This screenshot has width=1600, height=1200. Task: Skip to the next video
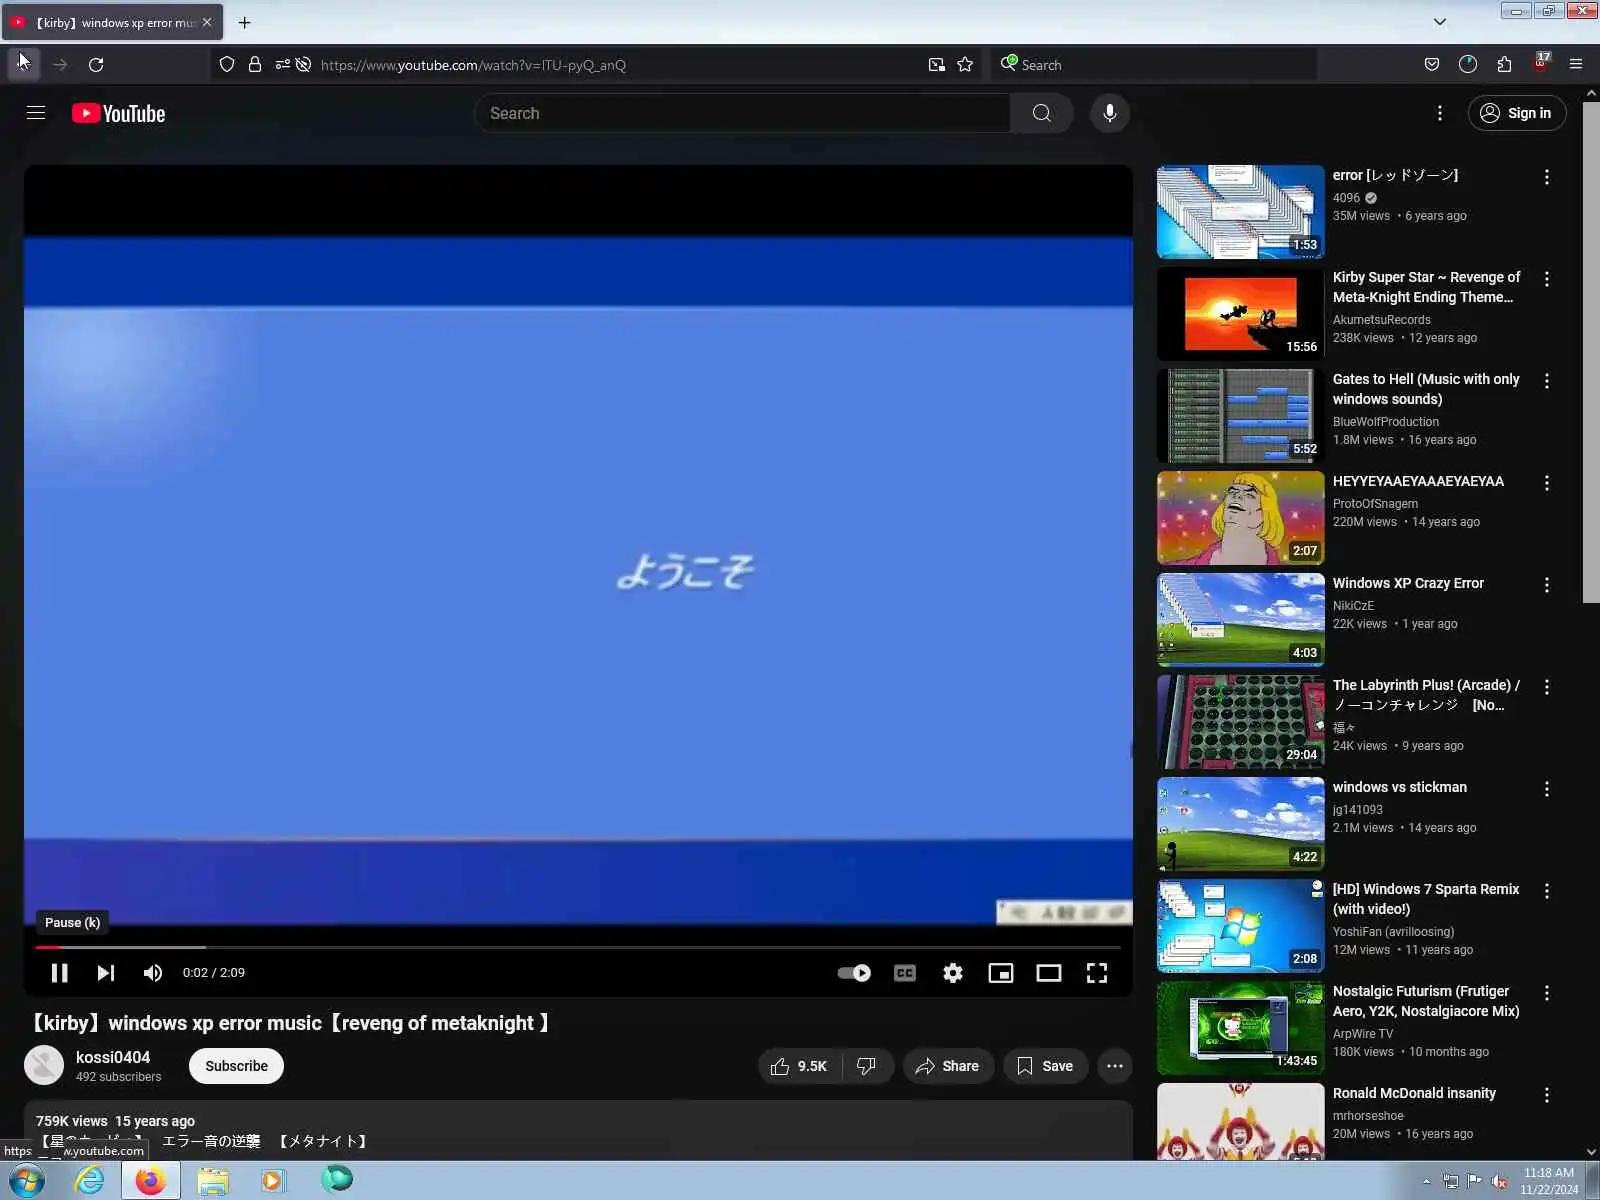105,973
